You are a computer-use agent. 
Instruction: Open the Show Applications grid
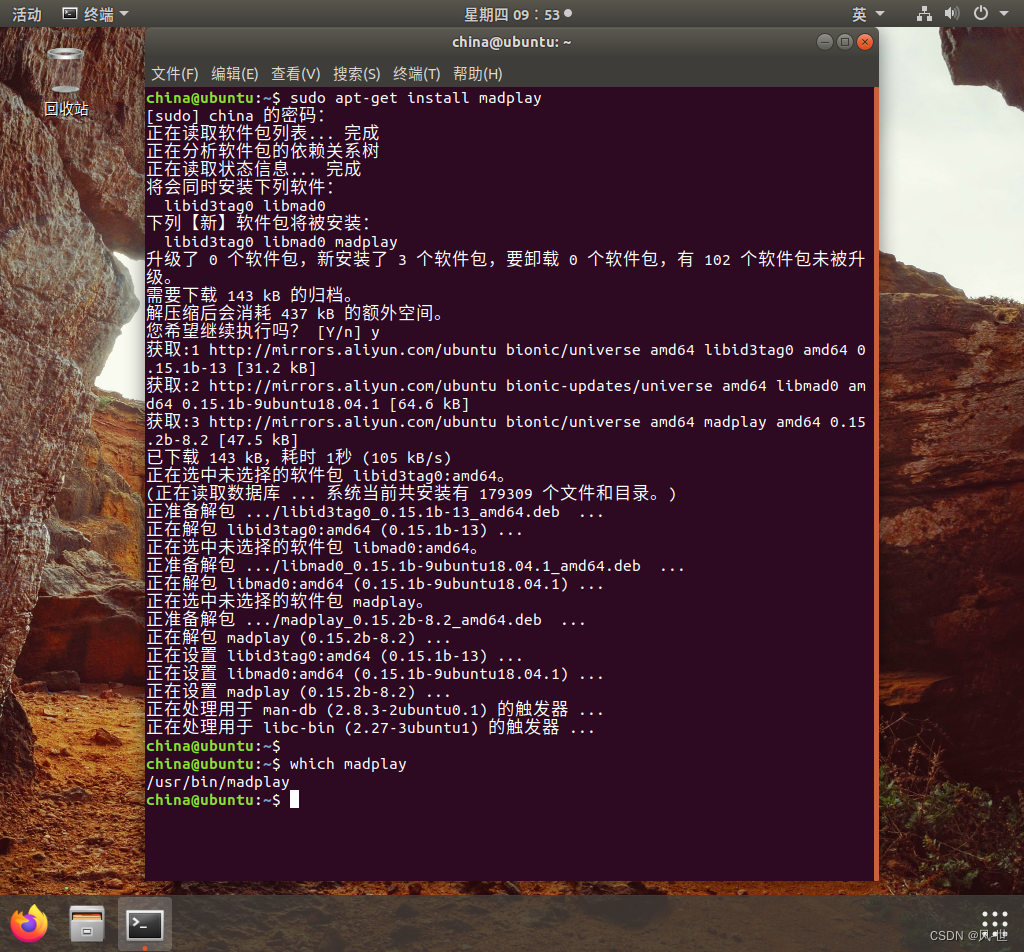click(993, 922)
